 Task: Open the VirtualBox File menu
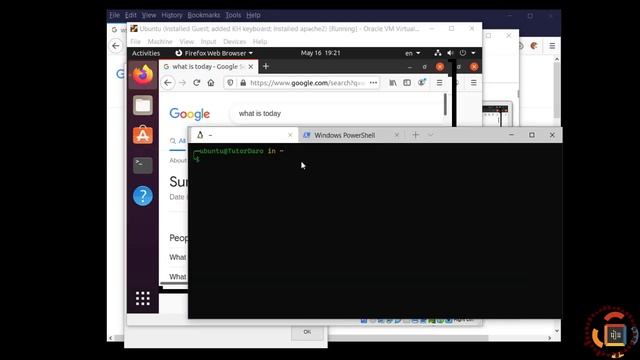click(136, 42)
